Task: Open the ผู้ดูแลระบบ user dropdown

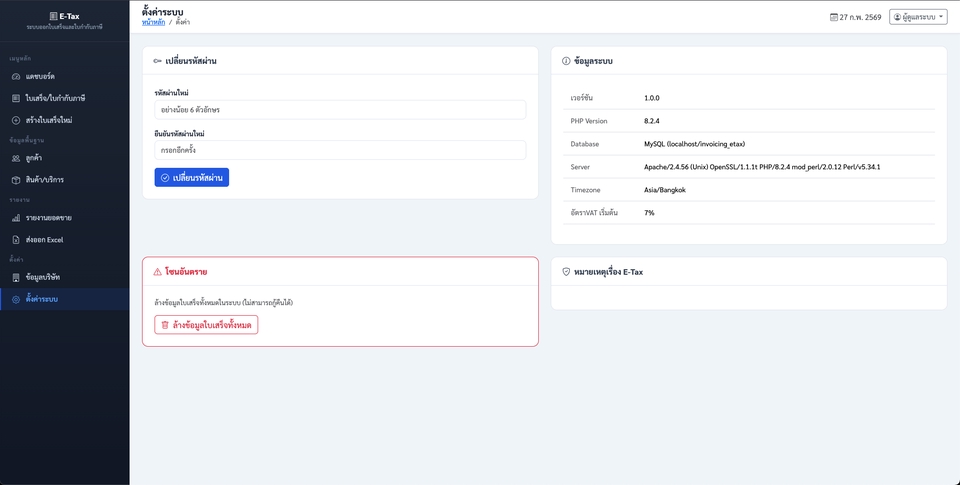Action: pos(917,17)
